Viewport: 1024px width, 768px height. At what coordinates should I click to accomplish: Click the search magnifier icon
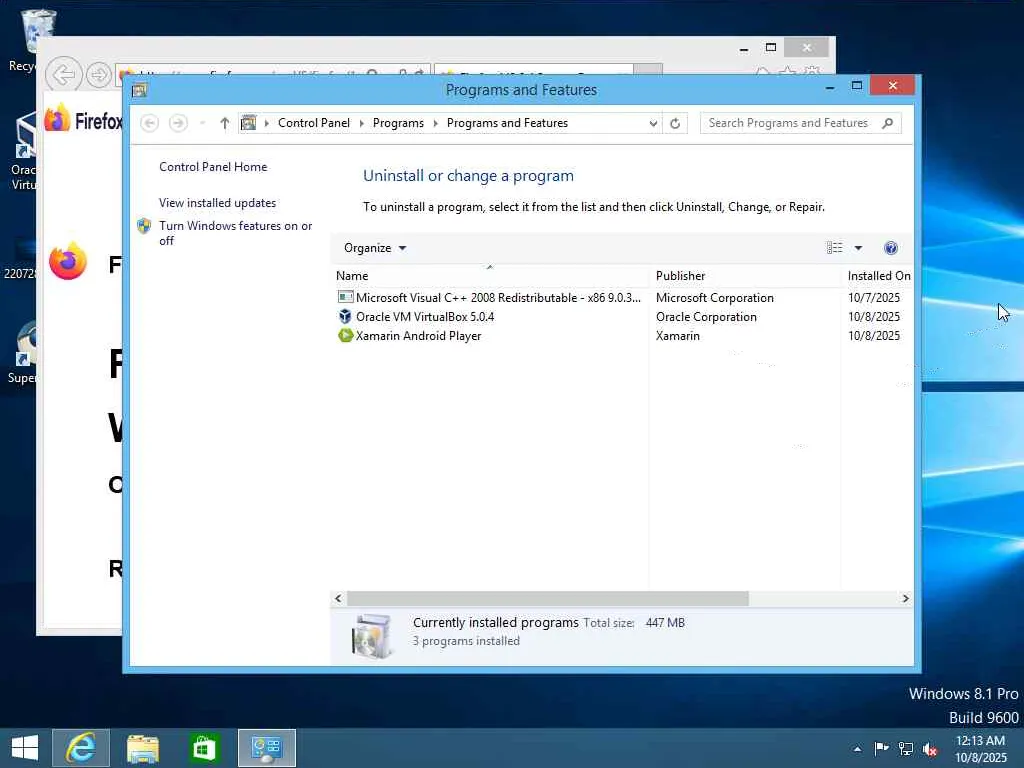pyautogui.click(x=888, y=123)
